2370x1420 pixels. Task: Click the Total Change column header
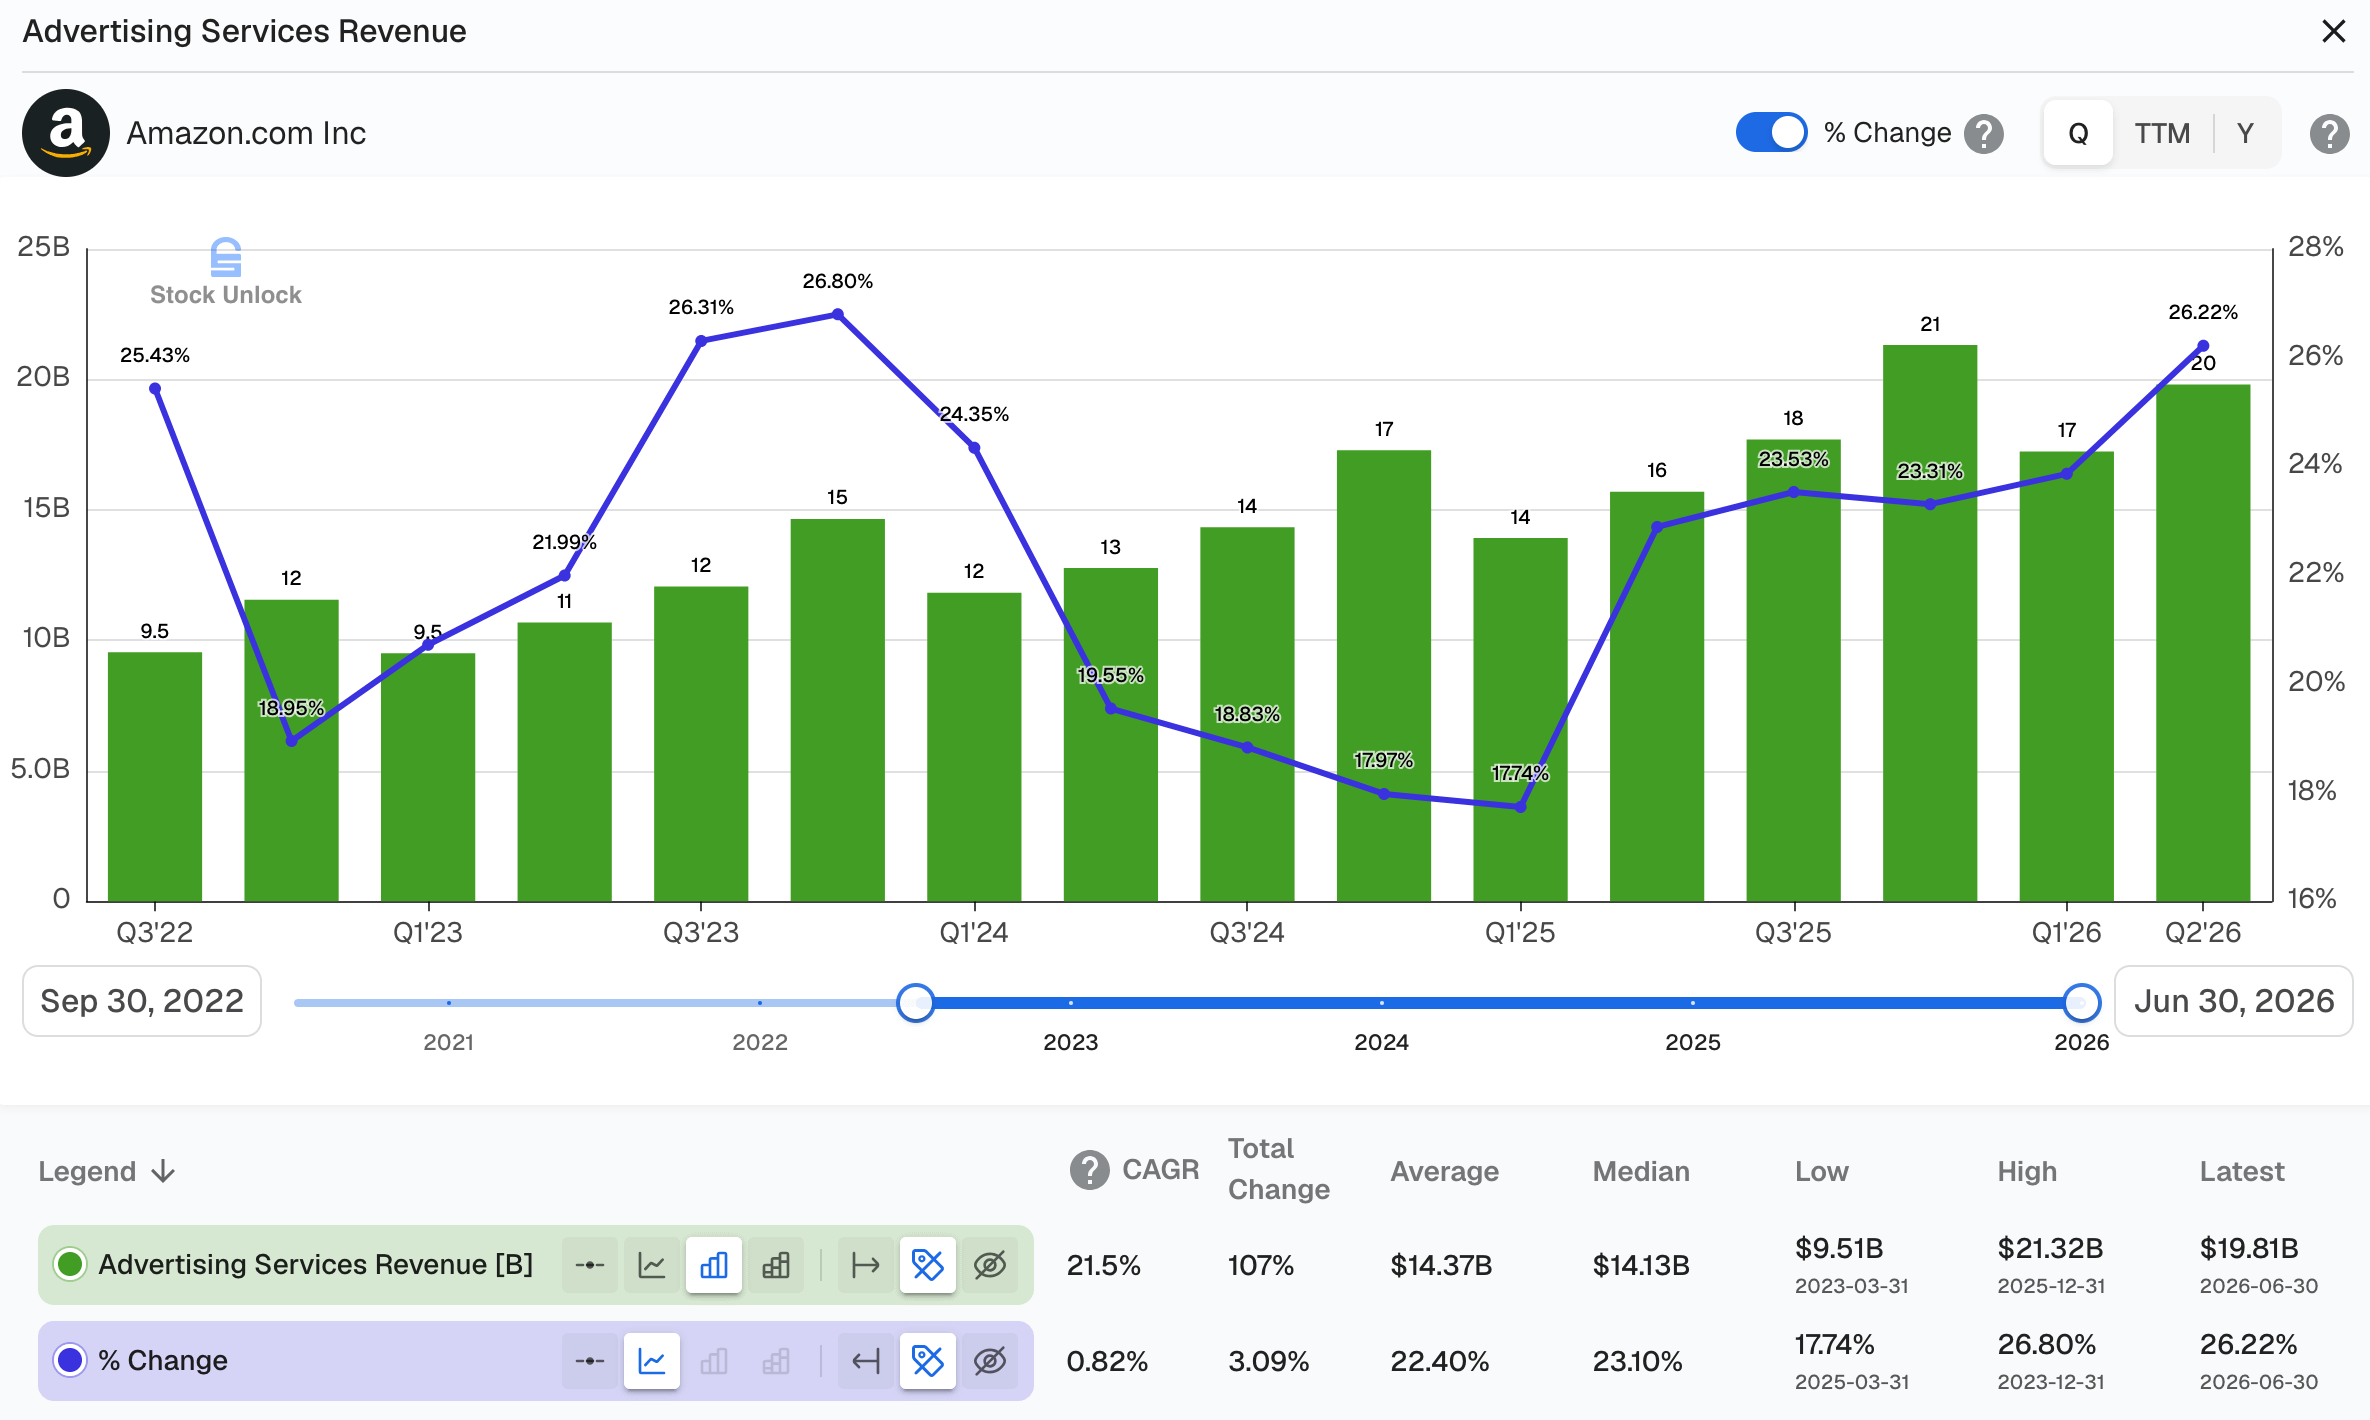1279,1169
